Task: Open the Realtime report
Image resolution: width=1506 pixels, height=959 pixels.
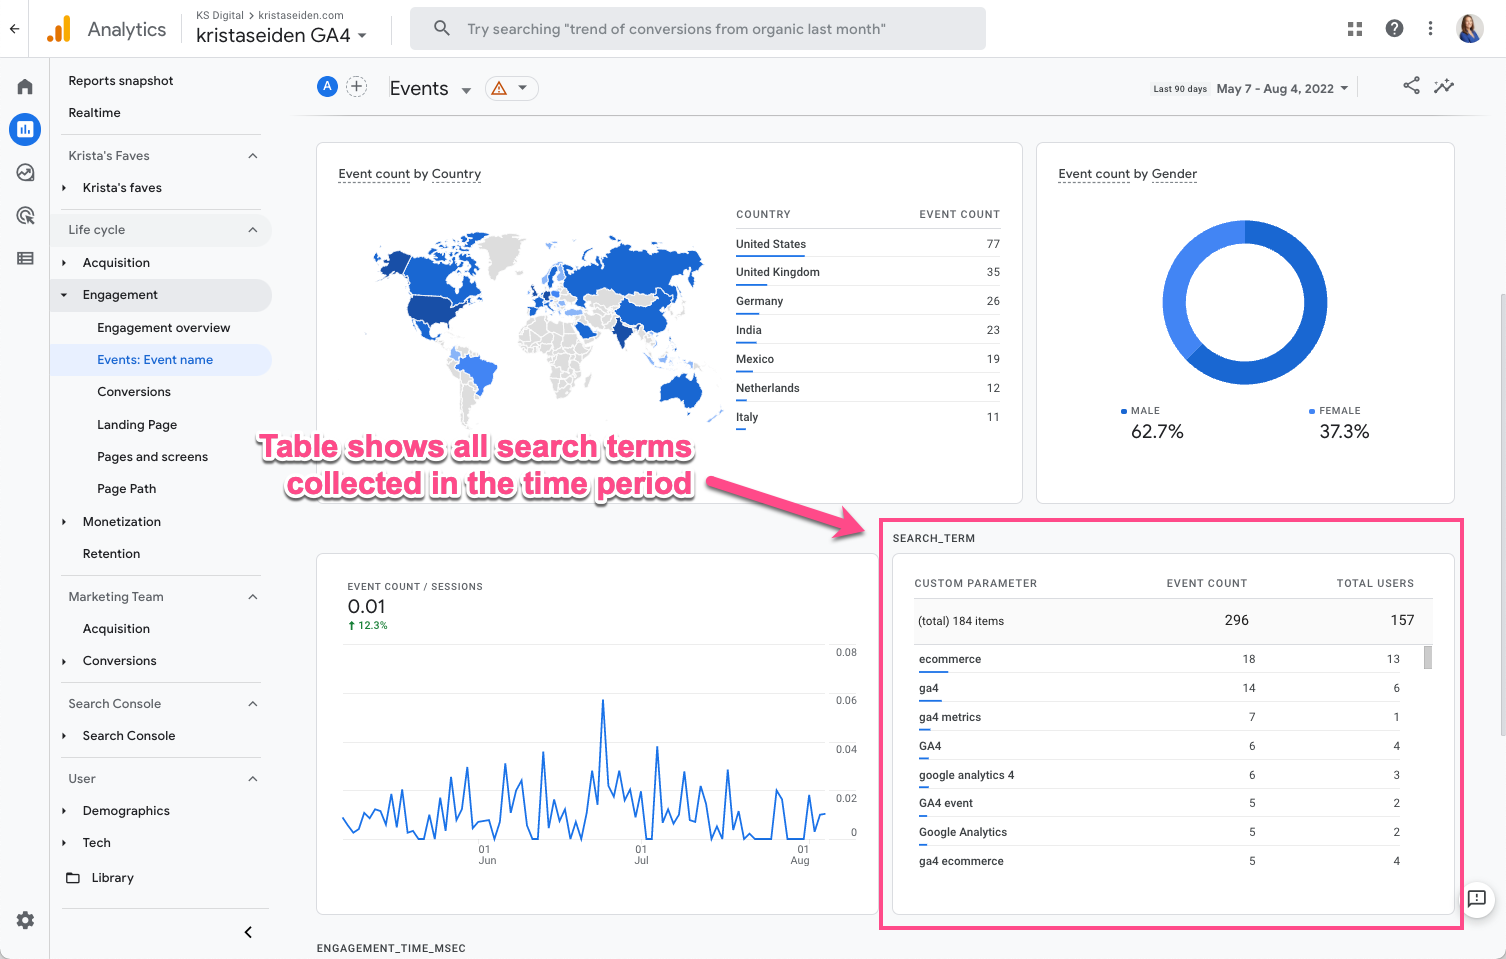Action: point(94,113)
